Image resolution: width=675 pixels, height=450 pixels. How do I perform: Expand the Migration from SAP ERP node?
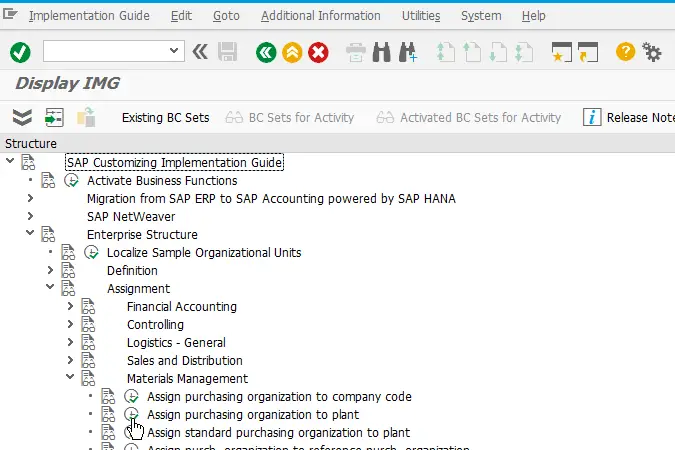pos(30,198)
